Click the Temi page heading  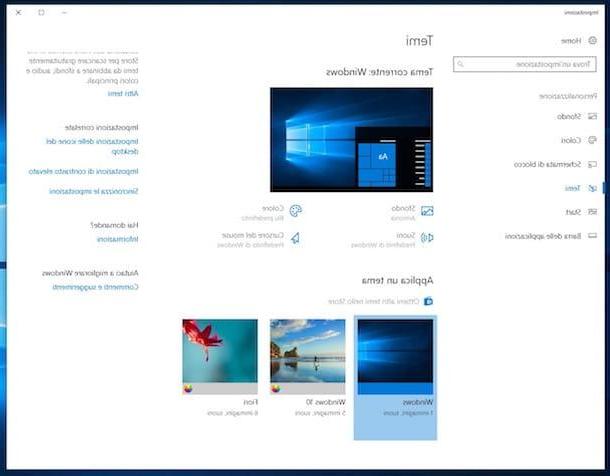click(x=419, y=40)
